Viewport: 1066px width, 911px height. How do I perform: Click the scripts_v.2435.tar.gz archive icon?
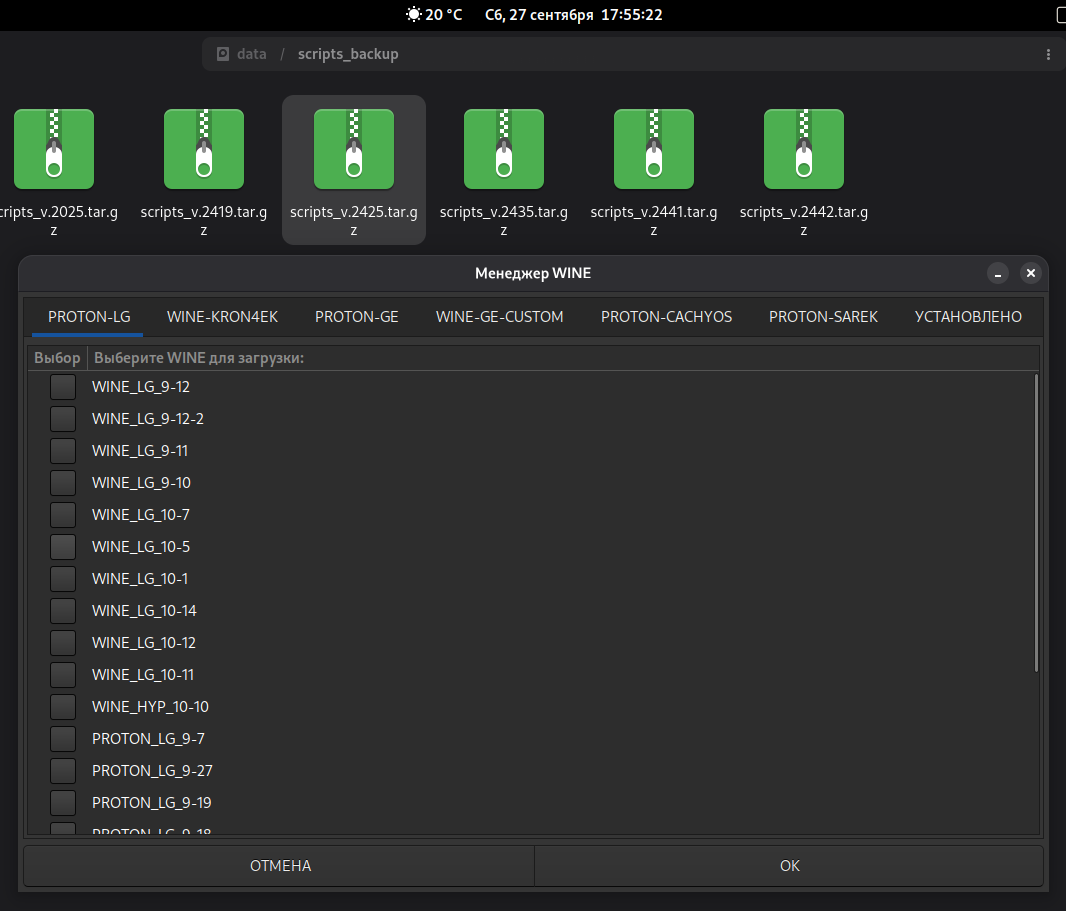pyautogui.click(x=504, y=149)
